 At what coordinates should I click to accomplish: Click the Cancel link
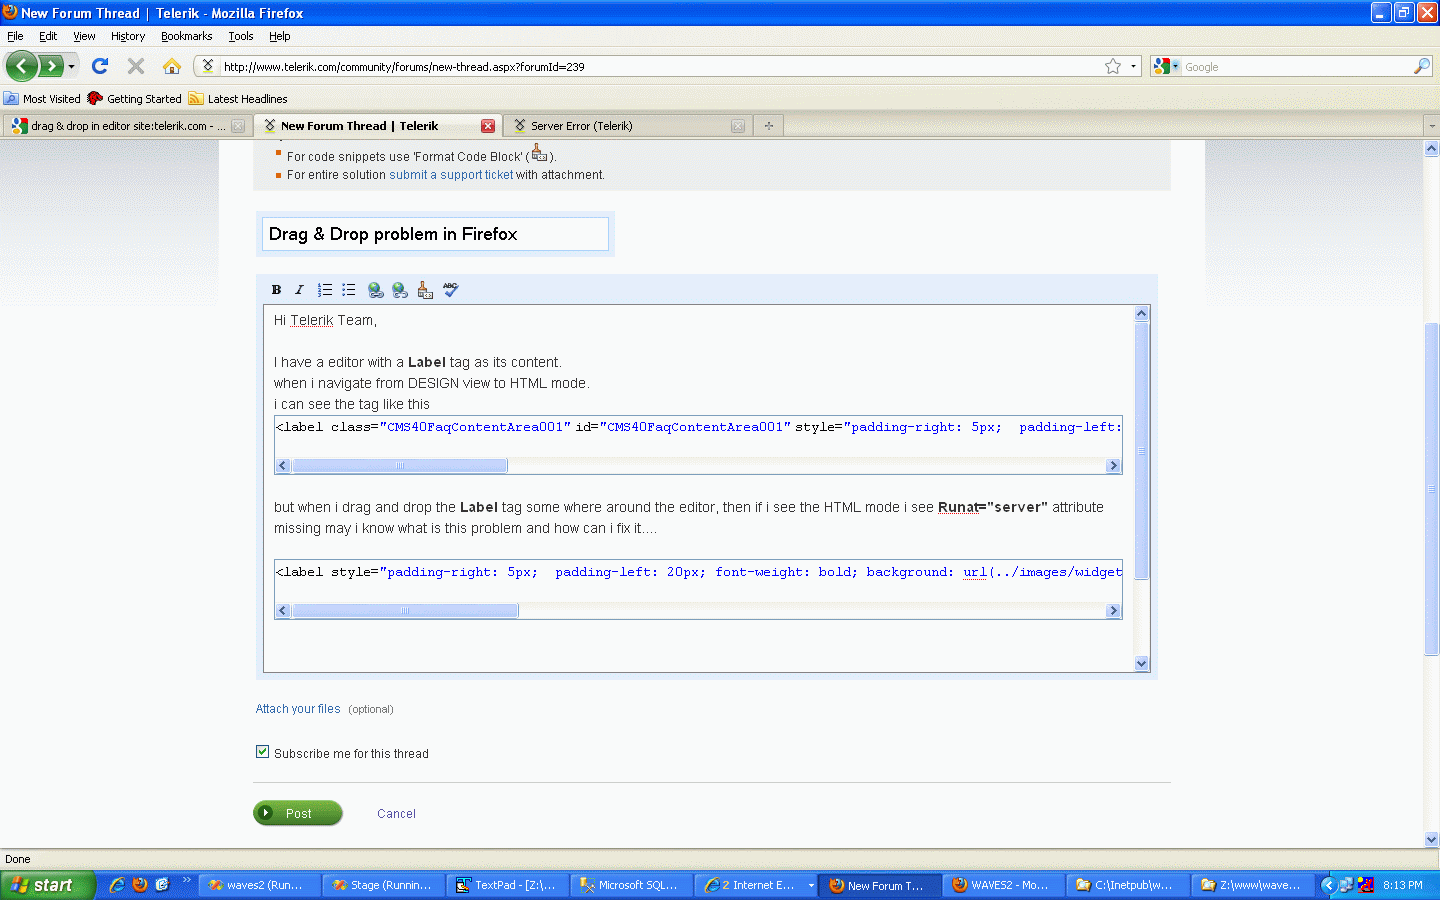coord(397,814)
